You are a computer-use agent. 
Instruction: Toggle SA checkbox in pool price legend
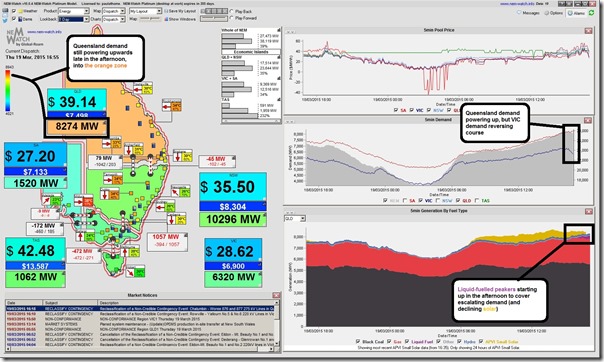click(396, 110)
